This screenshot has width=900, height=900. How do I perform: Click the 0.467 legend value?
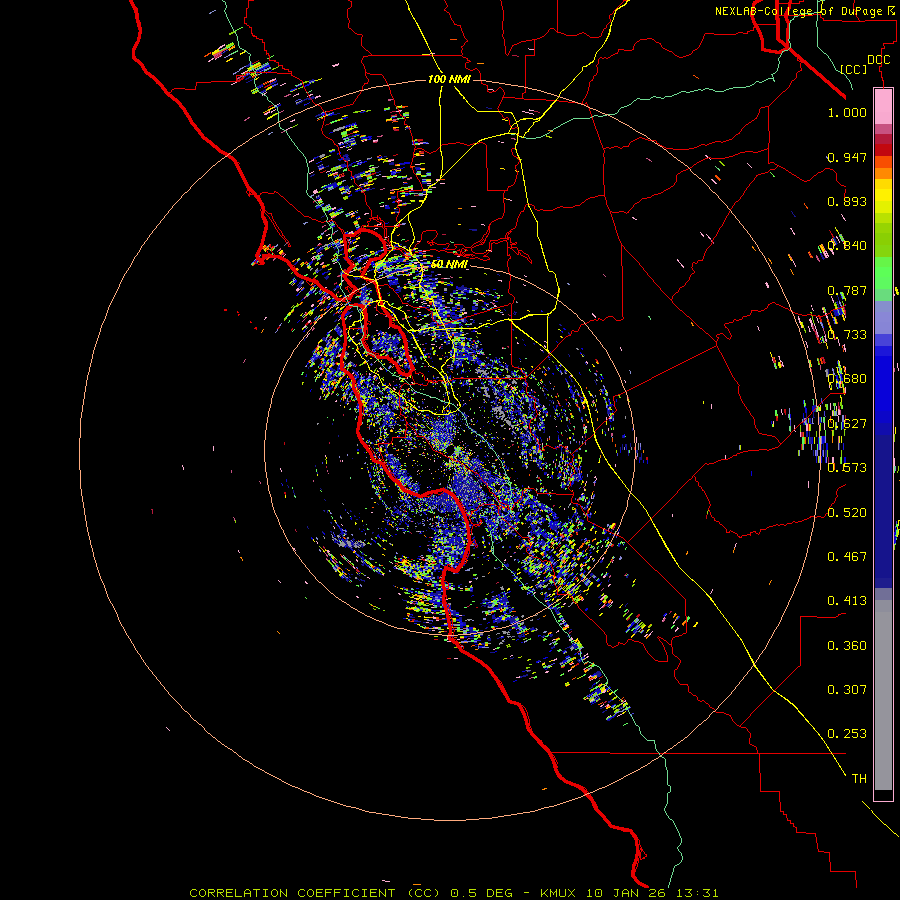[x=847, y=556]
